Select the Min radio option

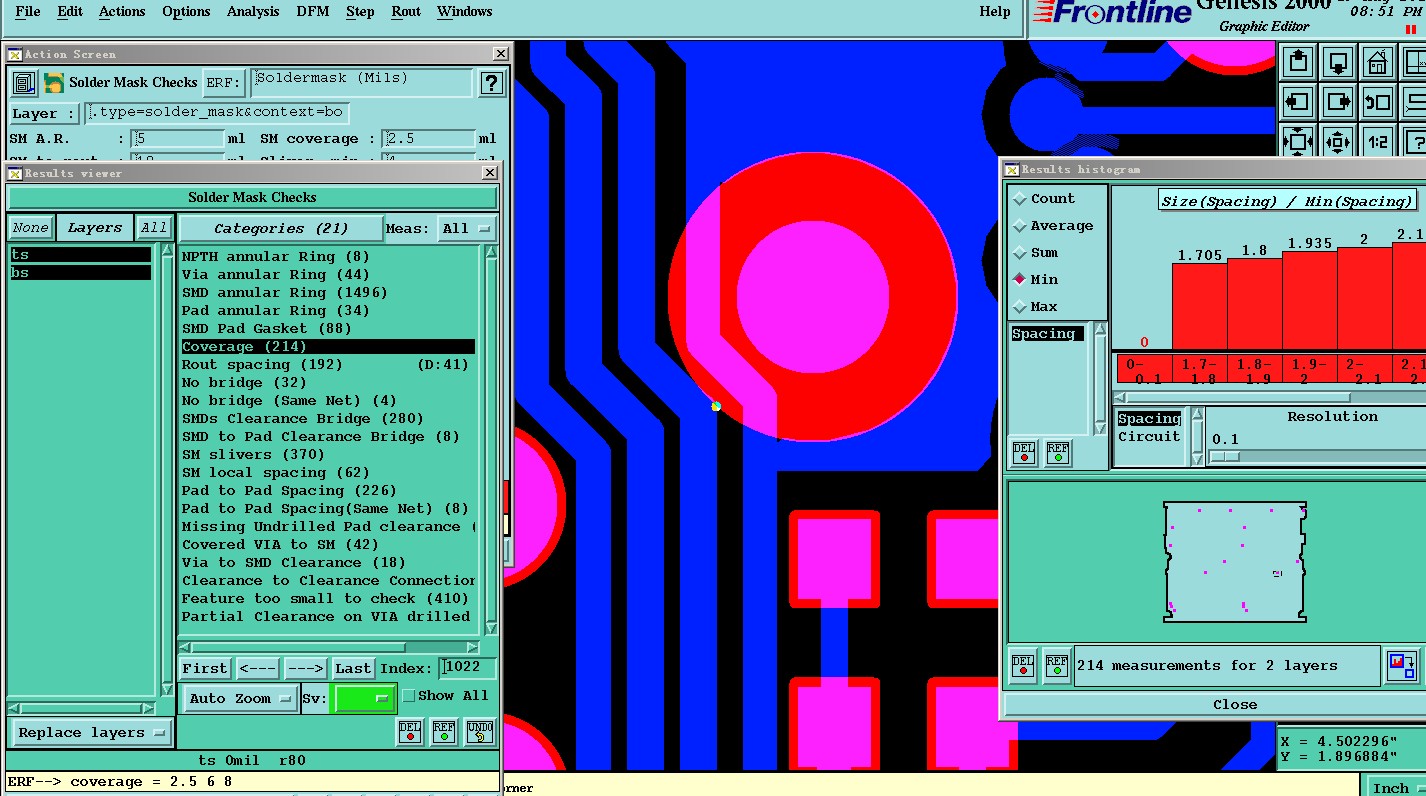coord(1036,279)
